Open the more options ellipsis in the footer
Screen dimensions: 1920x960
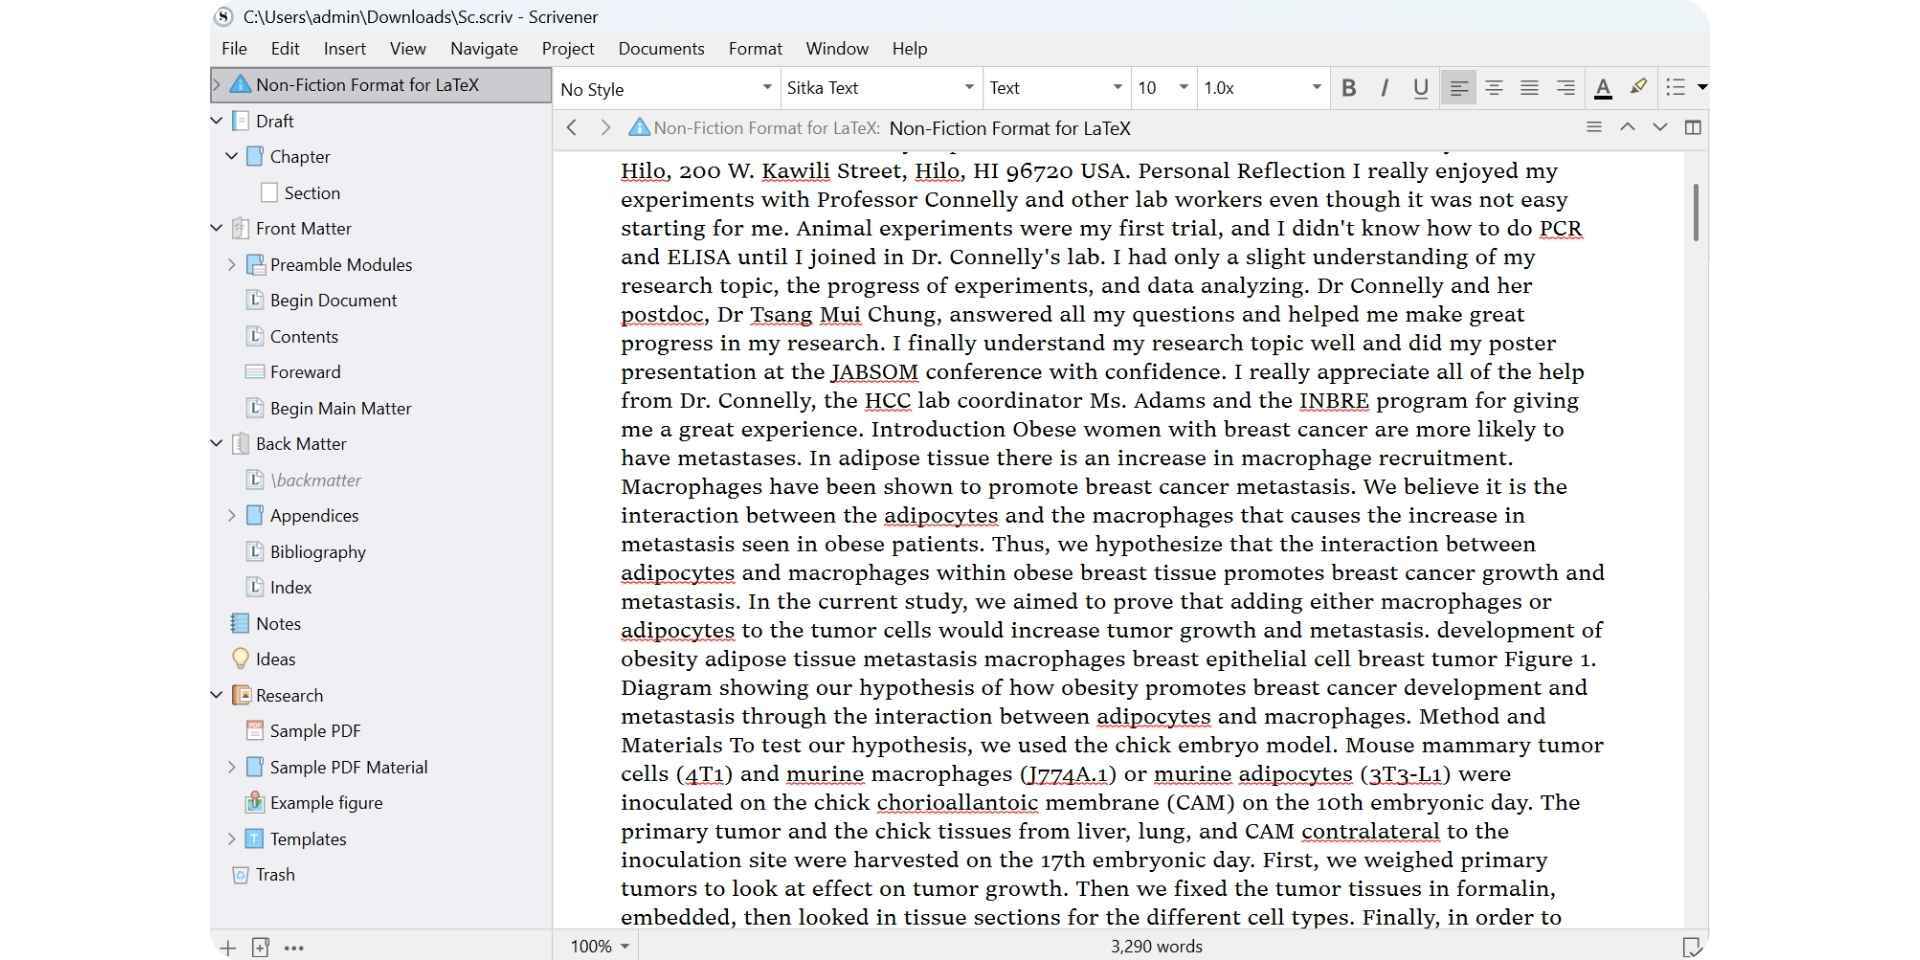pyautogui.click(x=293, y=947)
